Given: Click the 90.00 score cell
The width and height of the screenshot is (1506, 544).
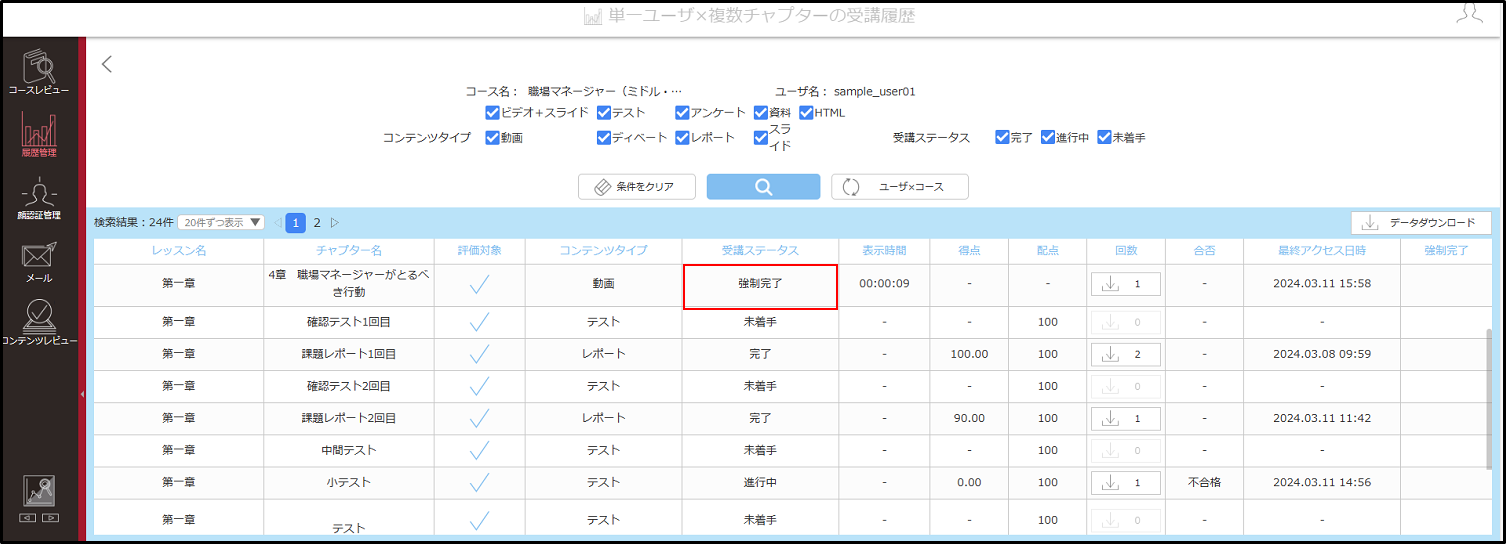Looking at the screenshot, I should [x=969, y=418].
